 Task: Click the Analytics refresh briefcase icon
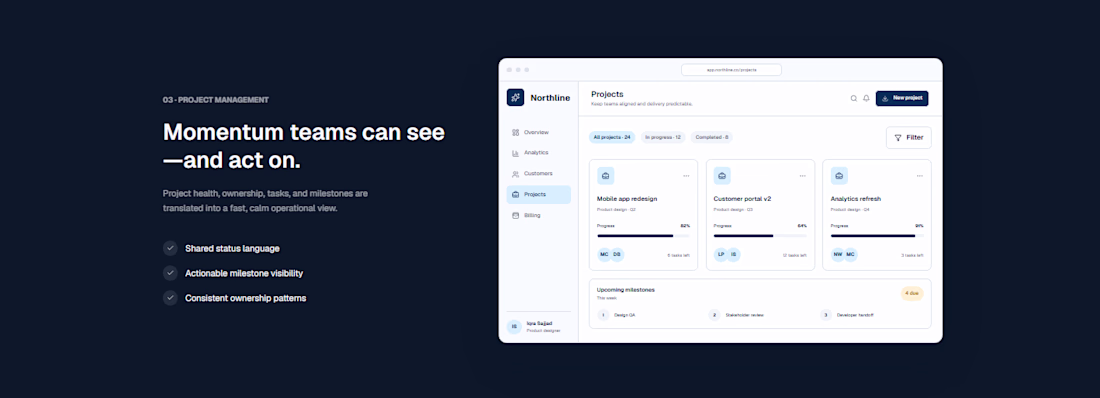(839, 175)
